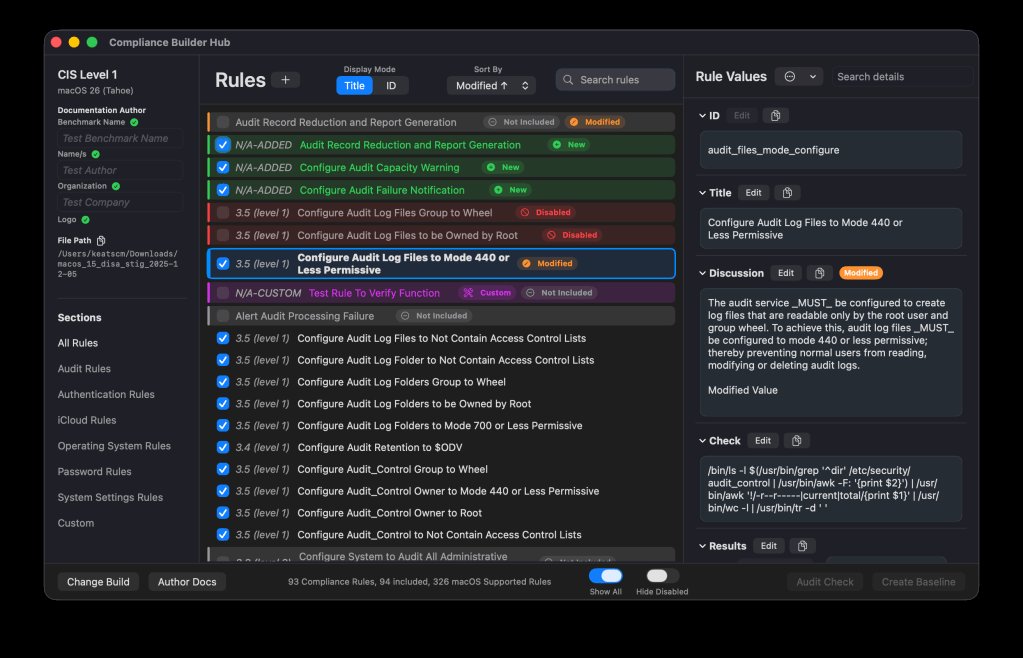Open Author Docs
The height and width of the screenshot is (658, 1023).
point(187,581)
